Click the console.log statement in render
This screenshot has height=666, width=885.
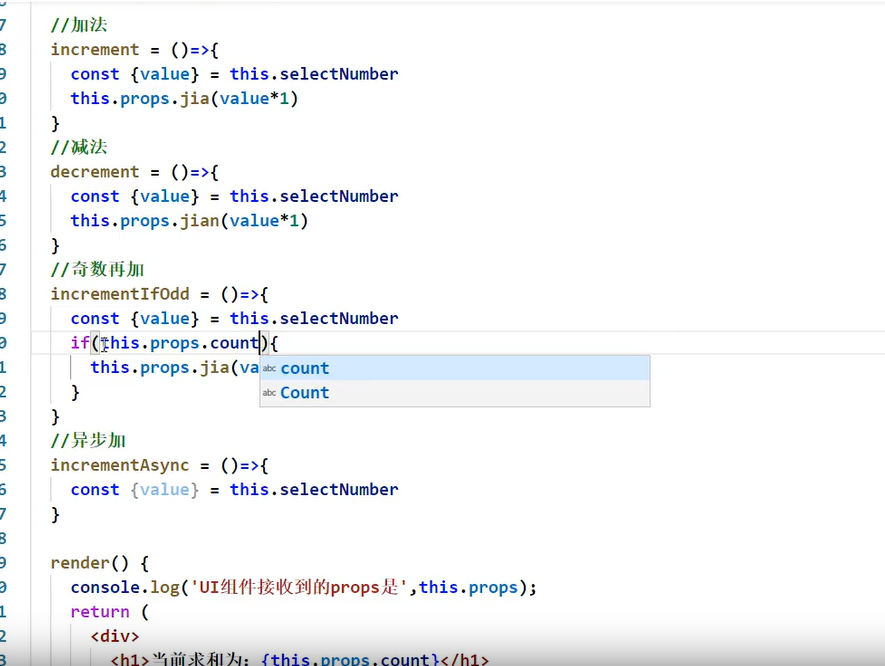point(304,588)
